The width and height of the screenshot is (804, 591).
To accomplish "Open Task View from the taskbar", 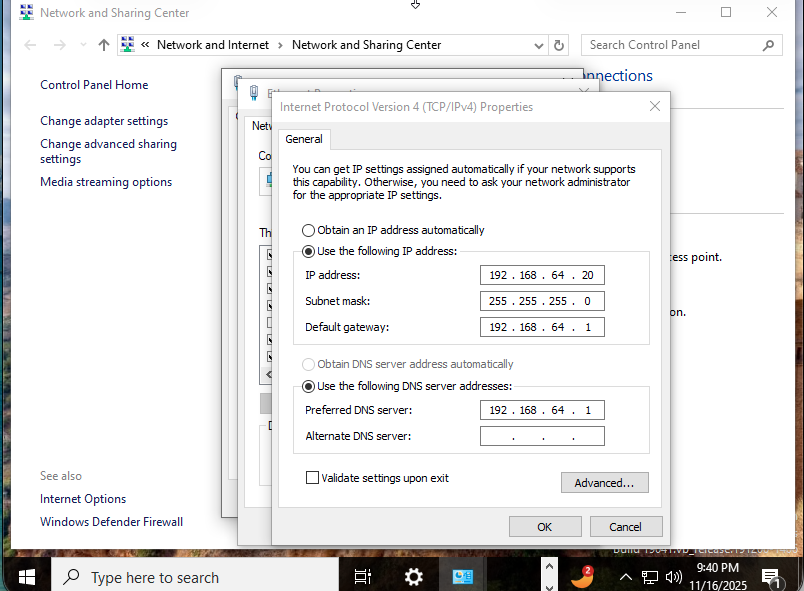I will tap(362, 576).
